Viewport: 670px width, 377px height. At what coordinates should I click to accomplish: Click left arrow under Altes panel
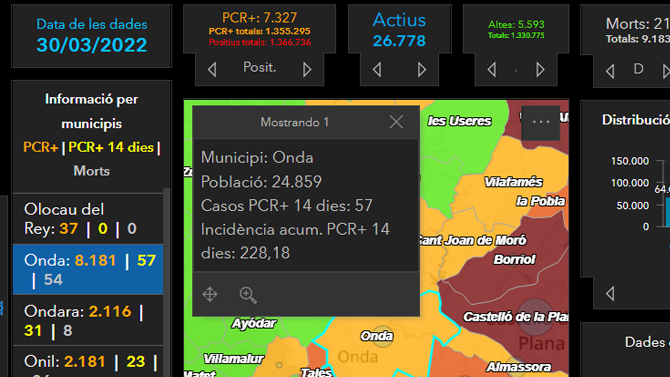pyautogui.click(x=492, y=69)
